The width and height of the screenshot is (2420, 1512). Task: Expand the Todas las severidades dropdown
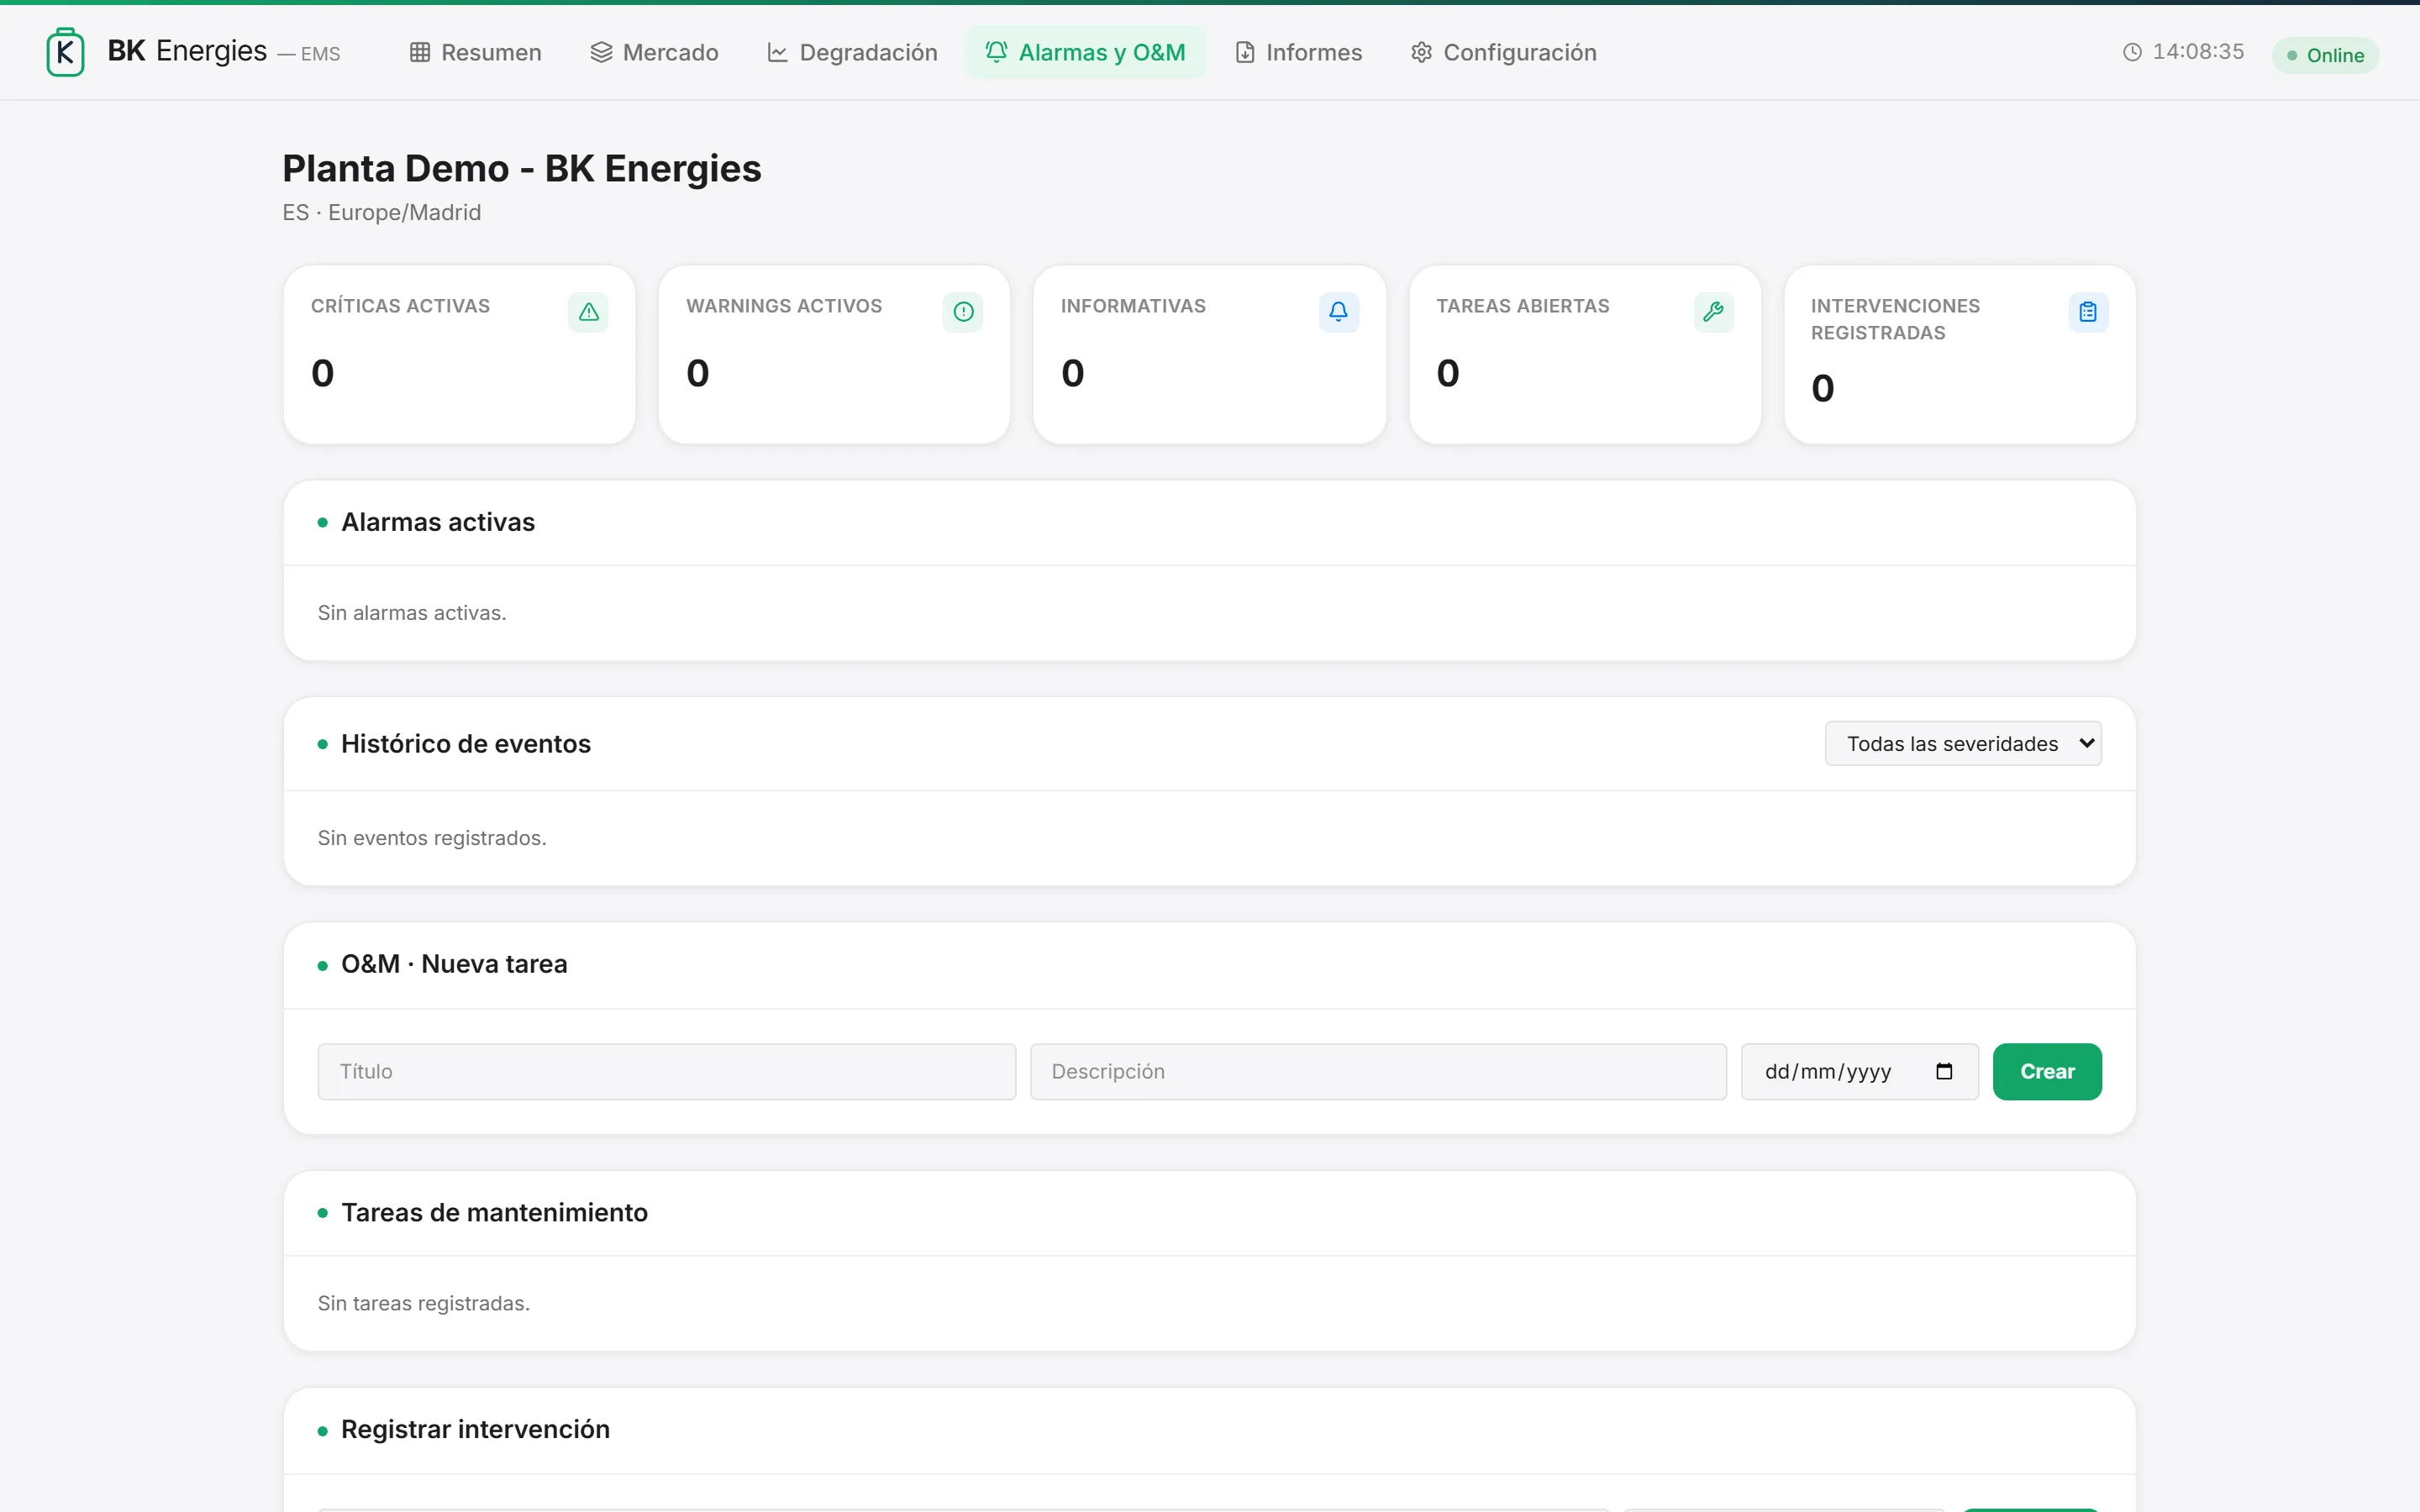coord(1963,743)
